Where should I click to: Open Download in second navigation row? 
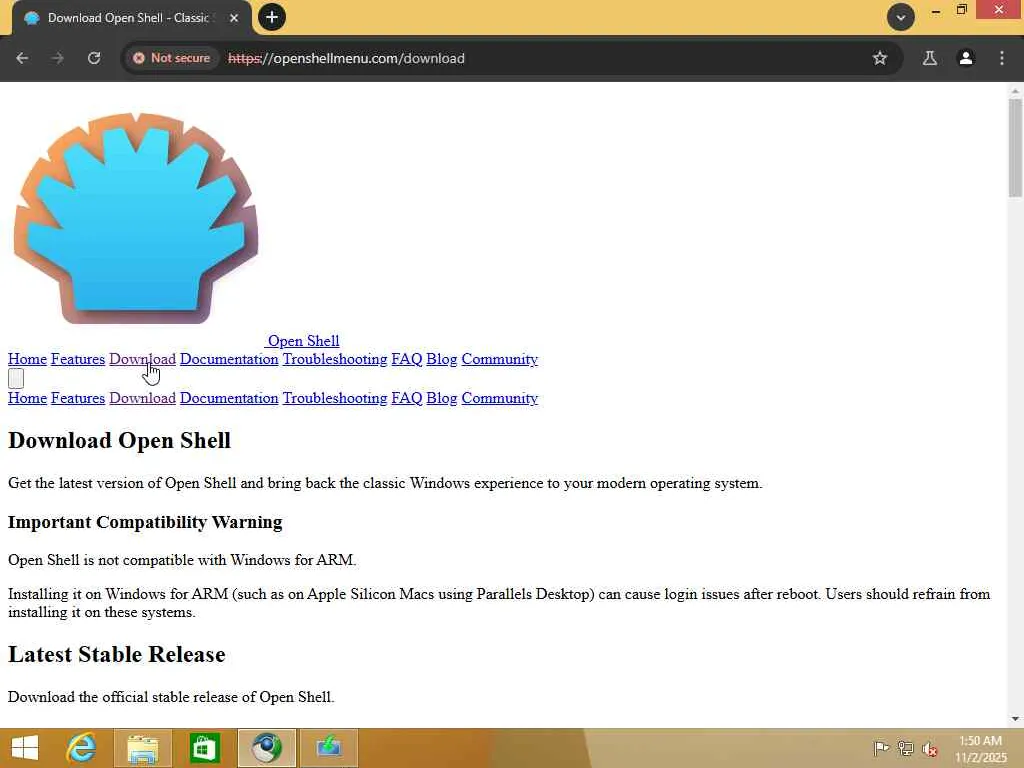[x=142, y=398]
